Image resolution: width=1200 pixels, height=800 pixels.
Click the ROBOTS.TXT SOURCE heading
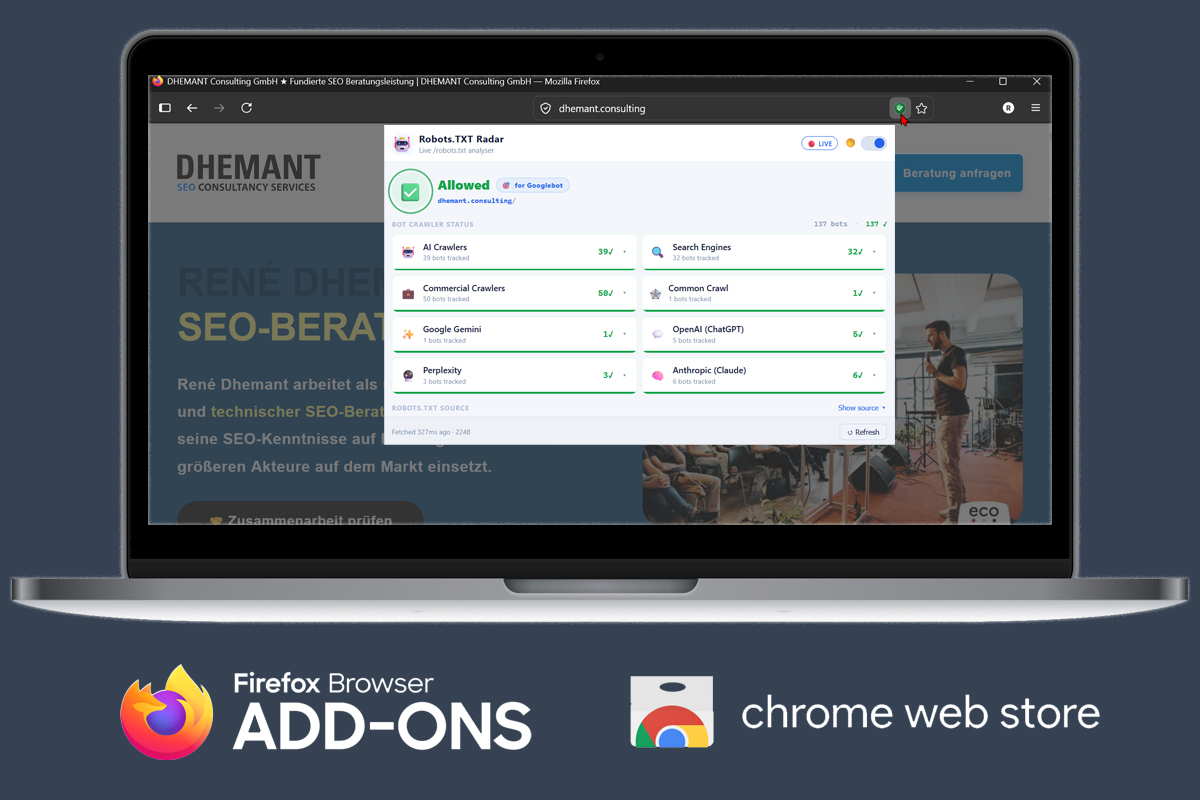pyautogui.click(x=430, y=408)
